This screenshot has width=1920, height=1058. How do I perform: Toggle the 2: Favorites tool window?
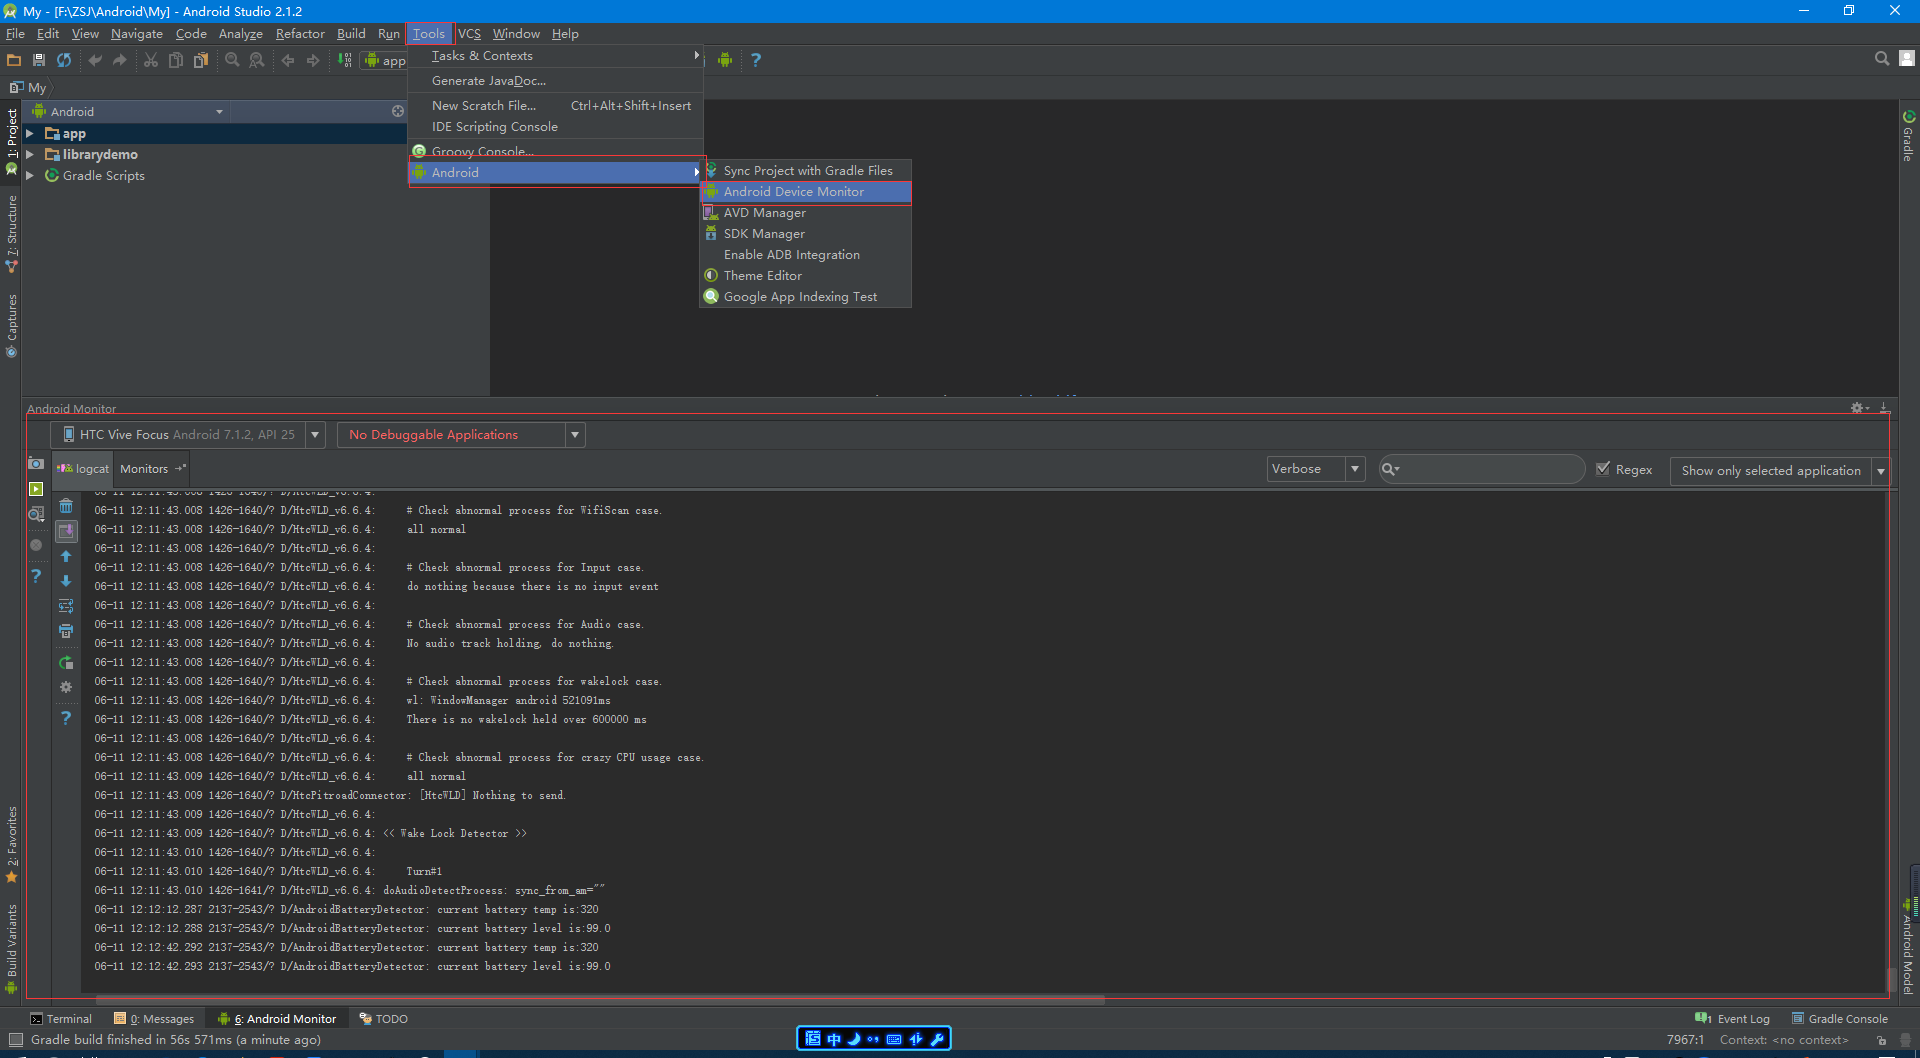pos(12,845)
